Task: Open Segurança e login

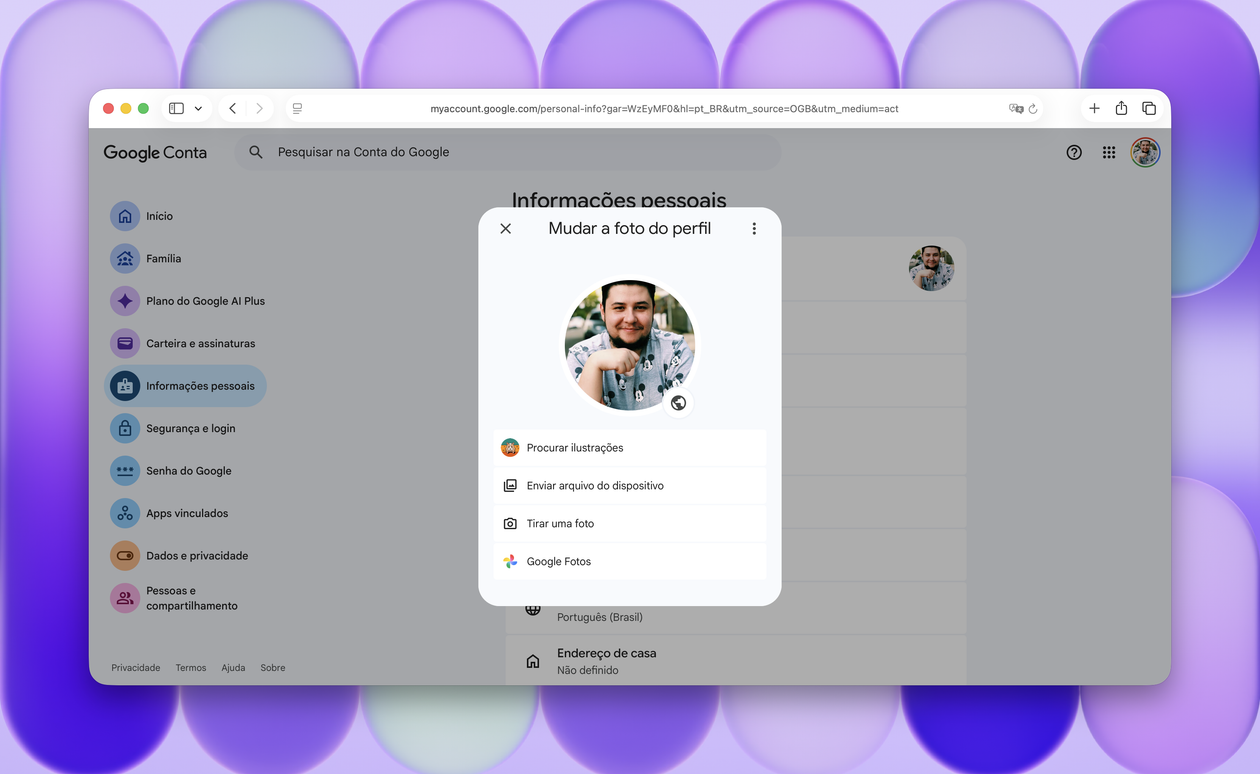Action: 186,429
